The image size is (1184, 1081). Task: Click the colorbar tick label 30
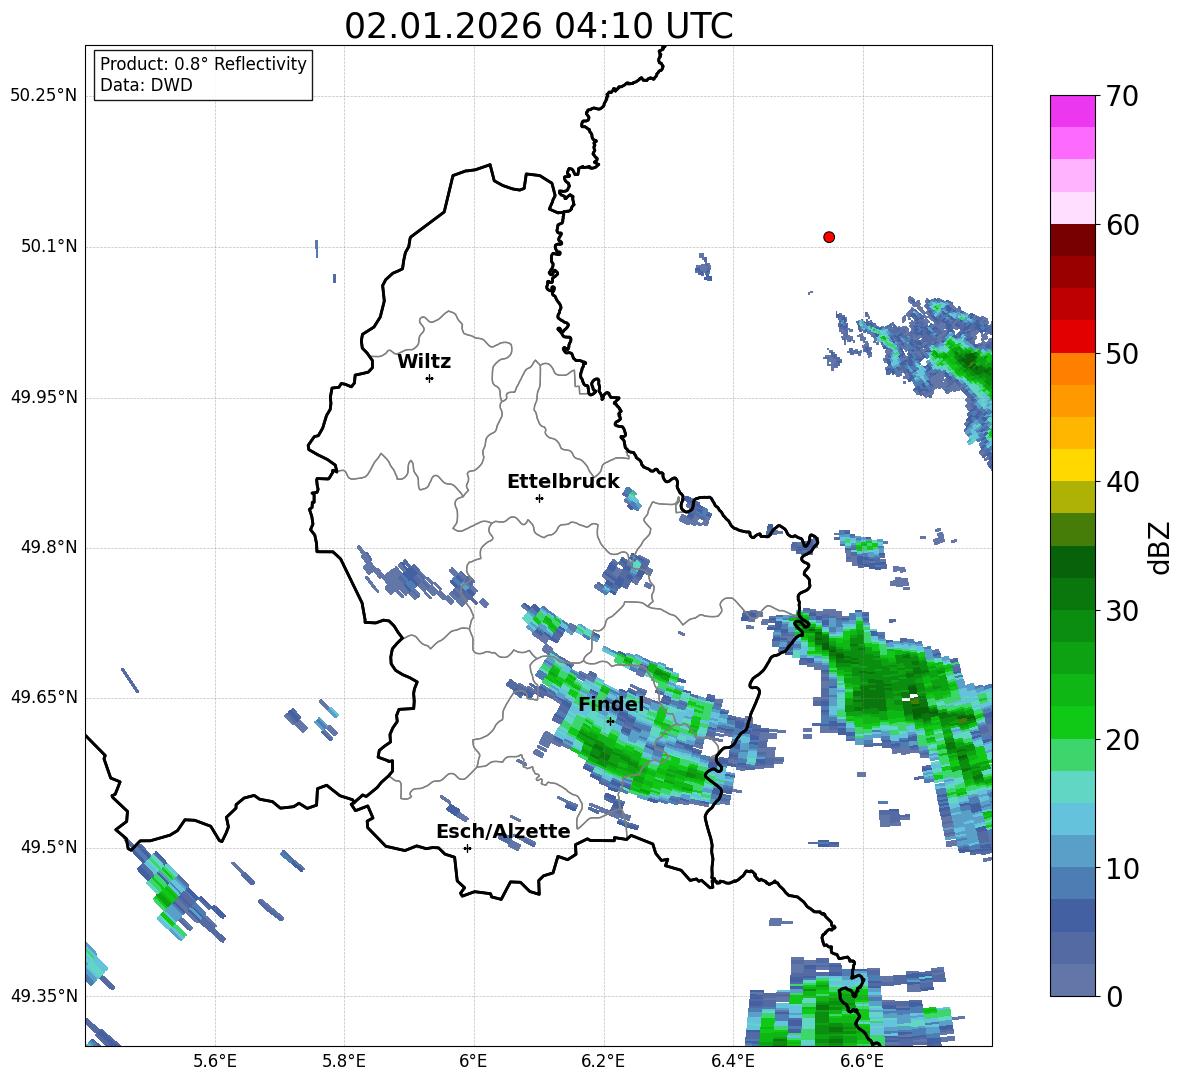tap(1122, 611)
